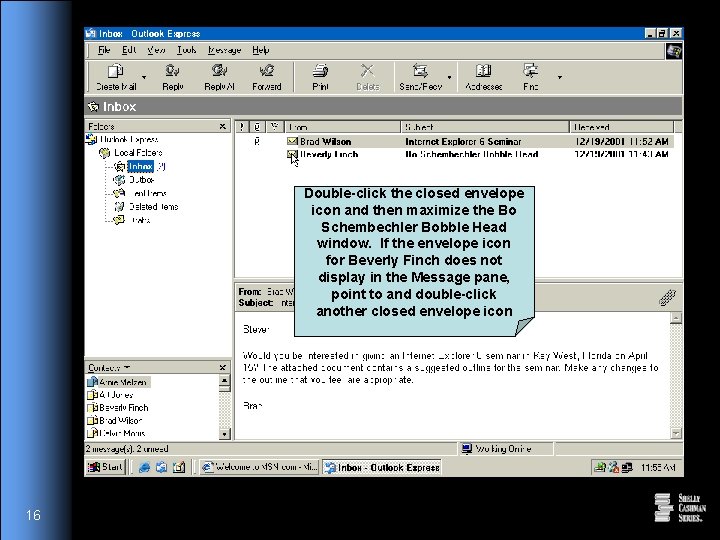720x540 pixels.
Task: Close the Contacts pane
Action: 223,367
